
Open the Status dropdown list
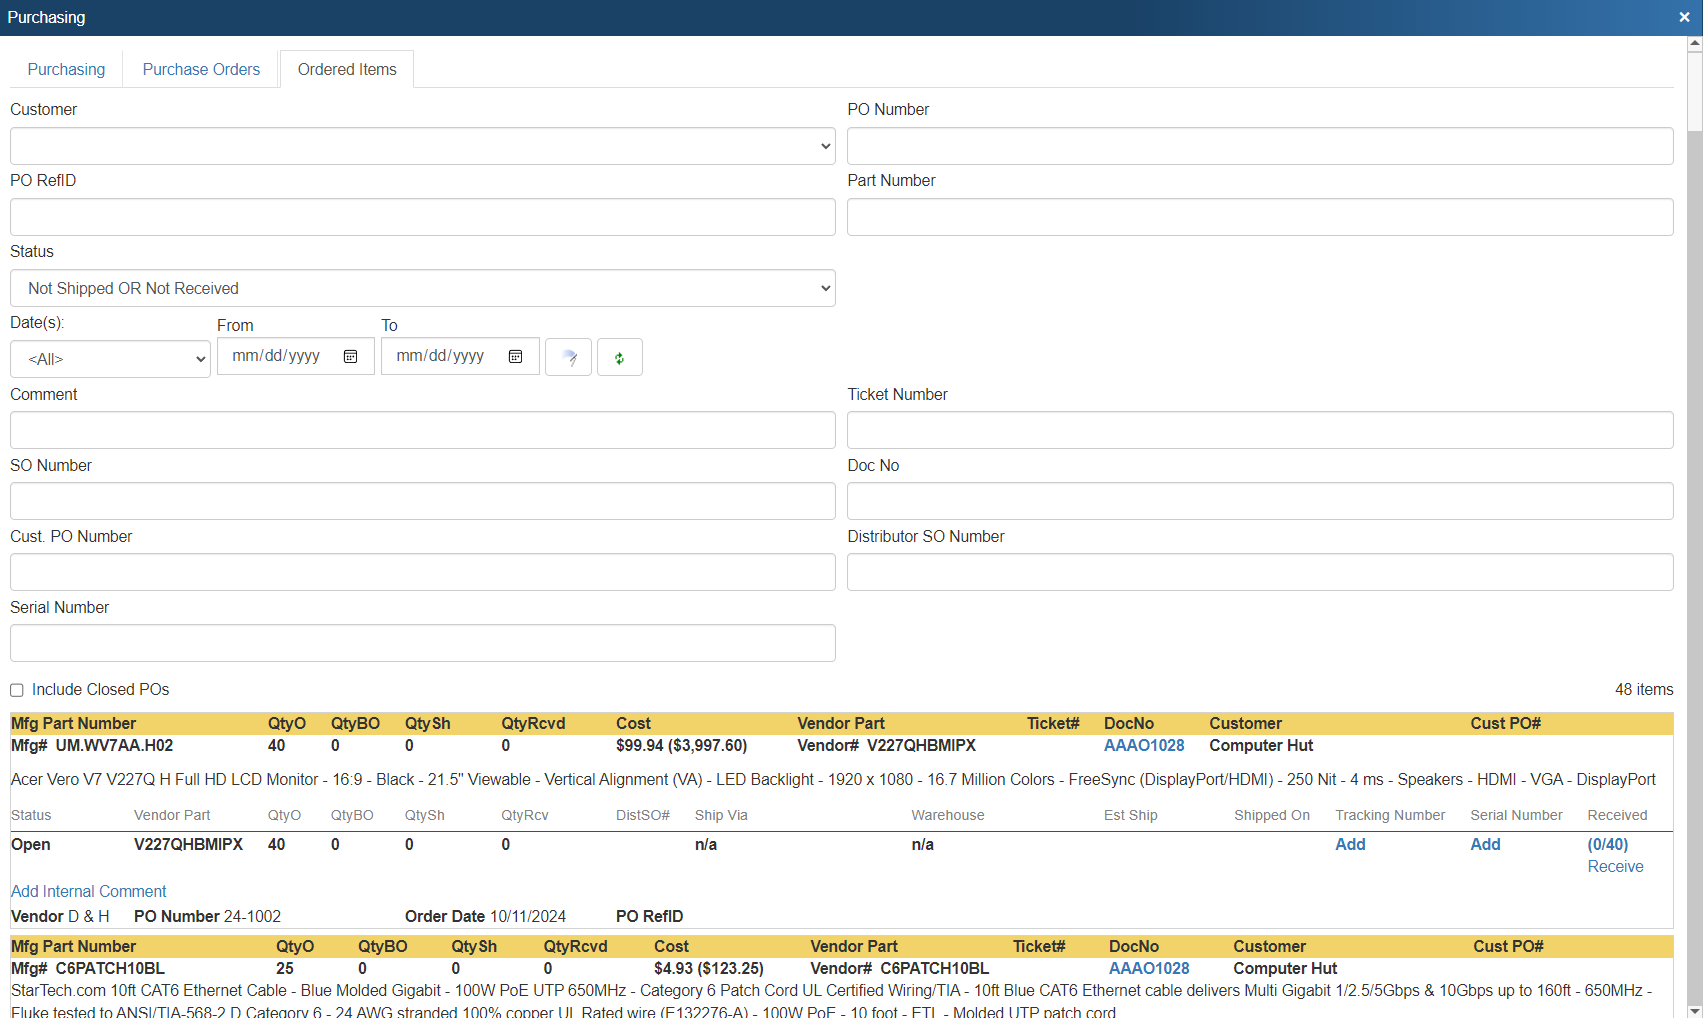pyautogui.click(x=422, y=288)
